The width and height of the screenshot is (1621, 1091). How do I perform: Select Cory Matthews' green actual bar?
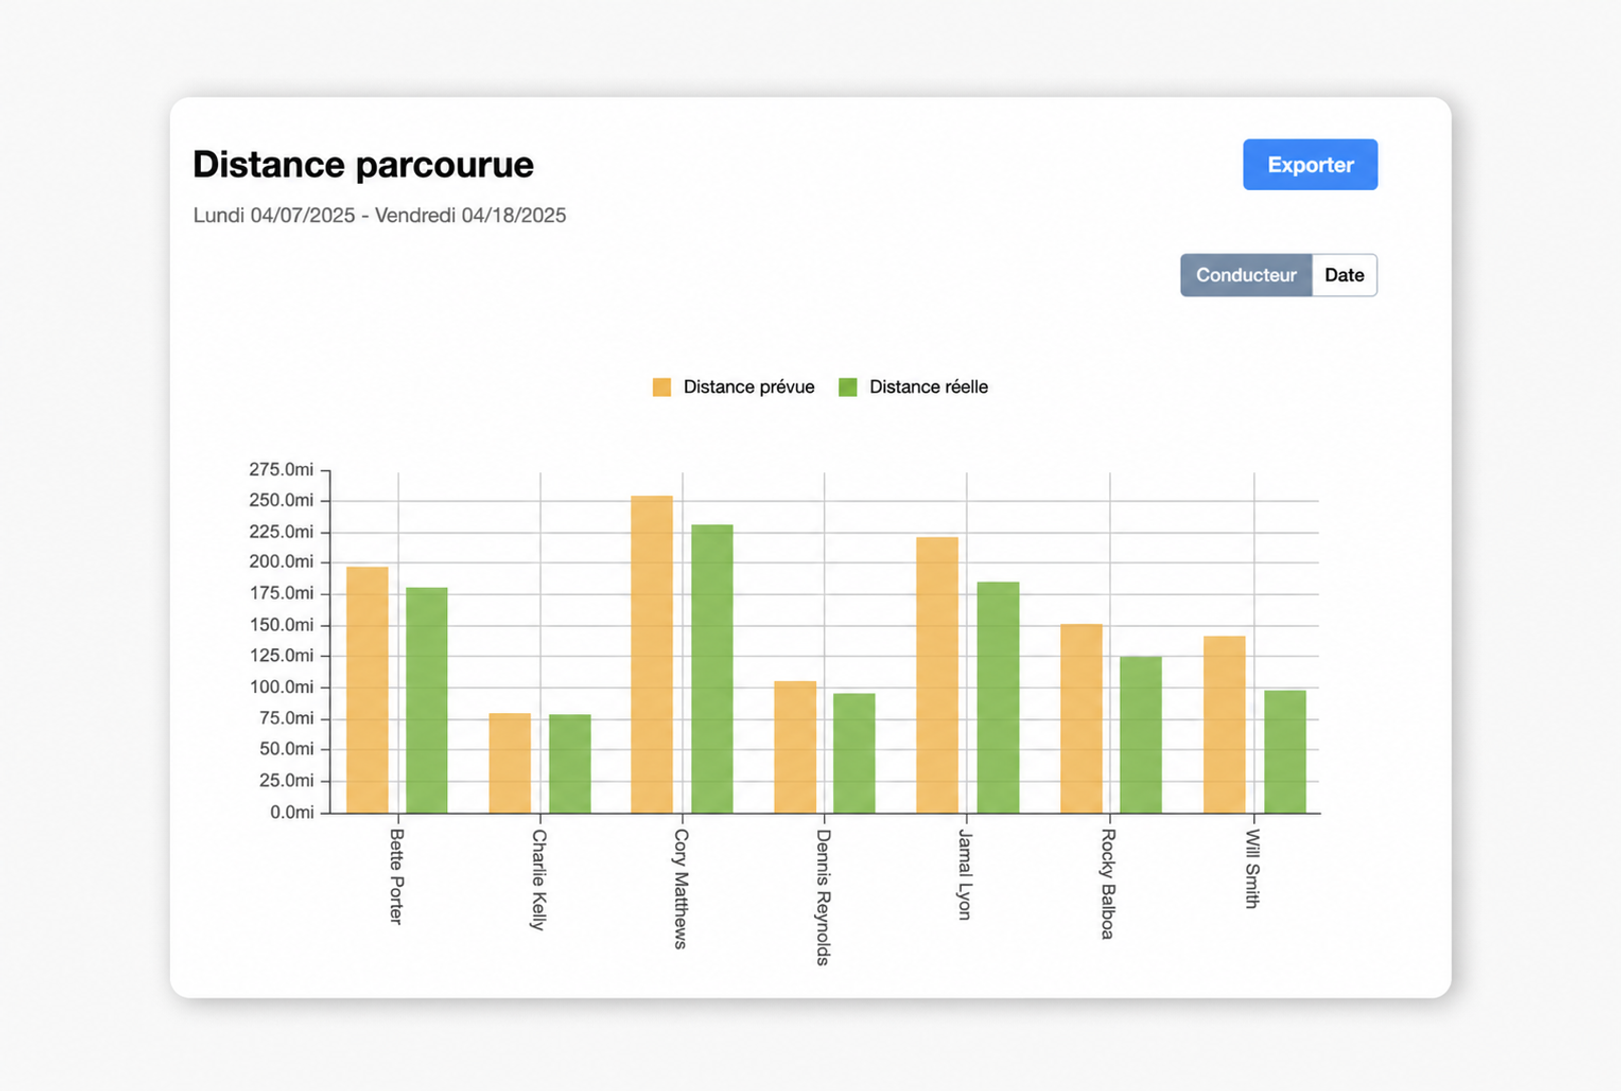click(x=712, y=669)
